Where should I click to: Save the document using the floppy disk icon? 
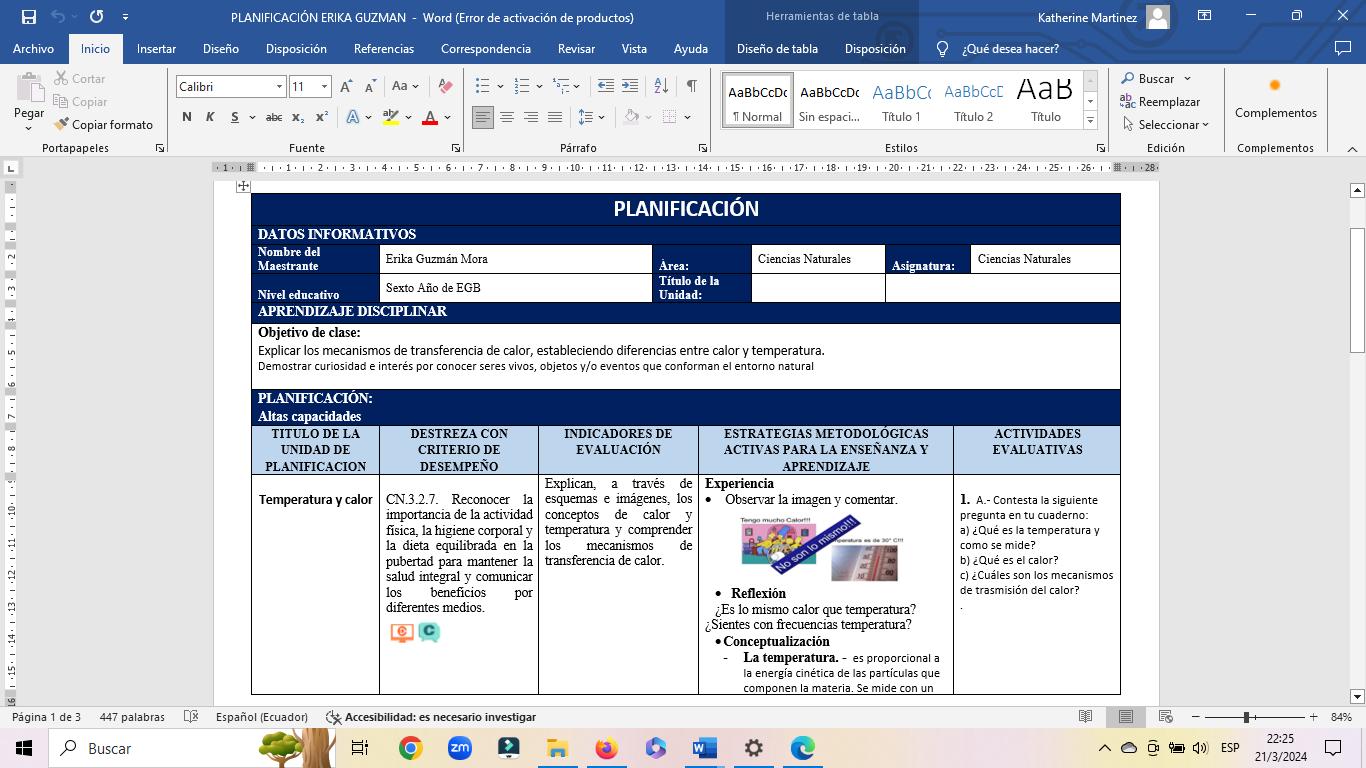pyautogui.click(x=28, y=16)
